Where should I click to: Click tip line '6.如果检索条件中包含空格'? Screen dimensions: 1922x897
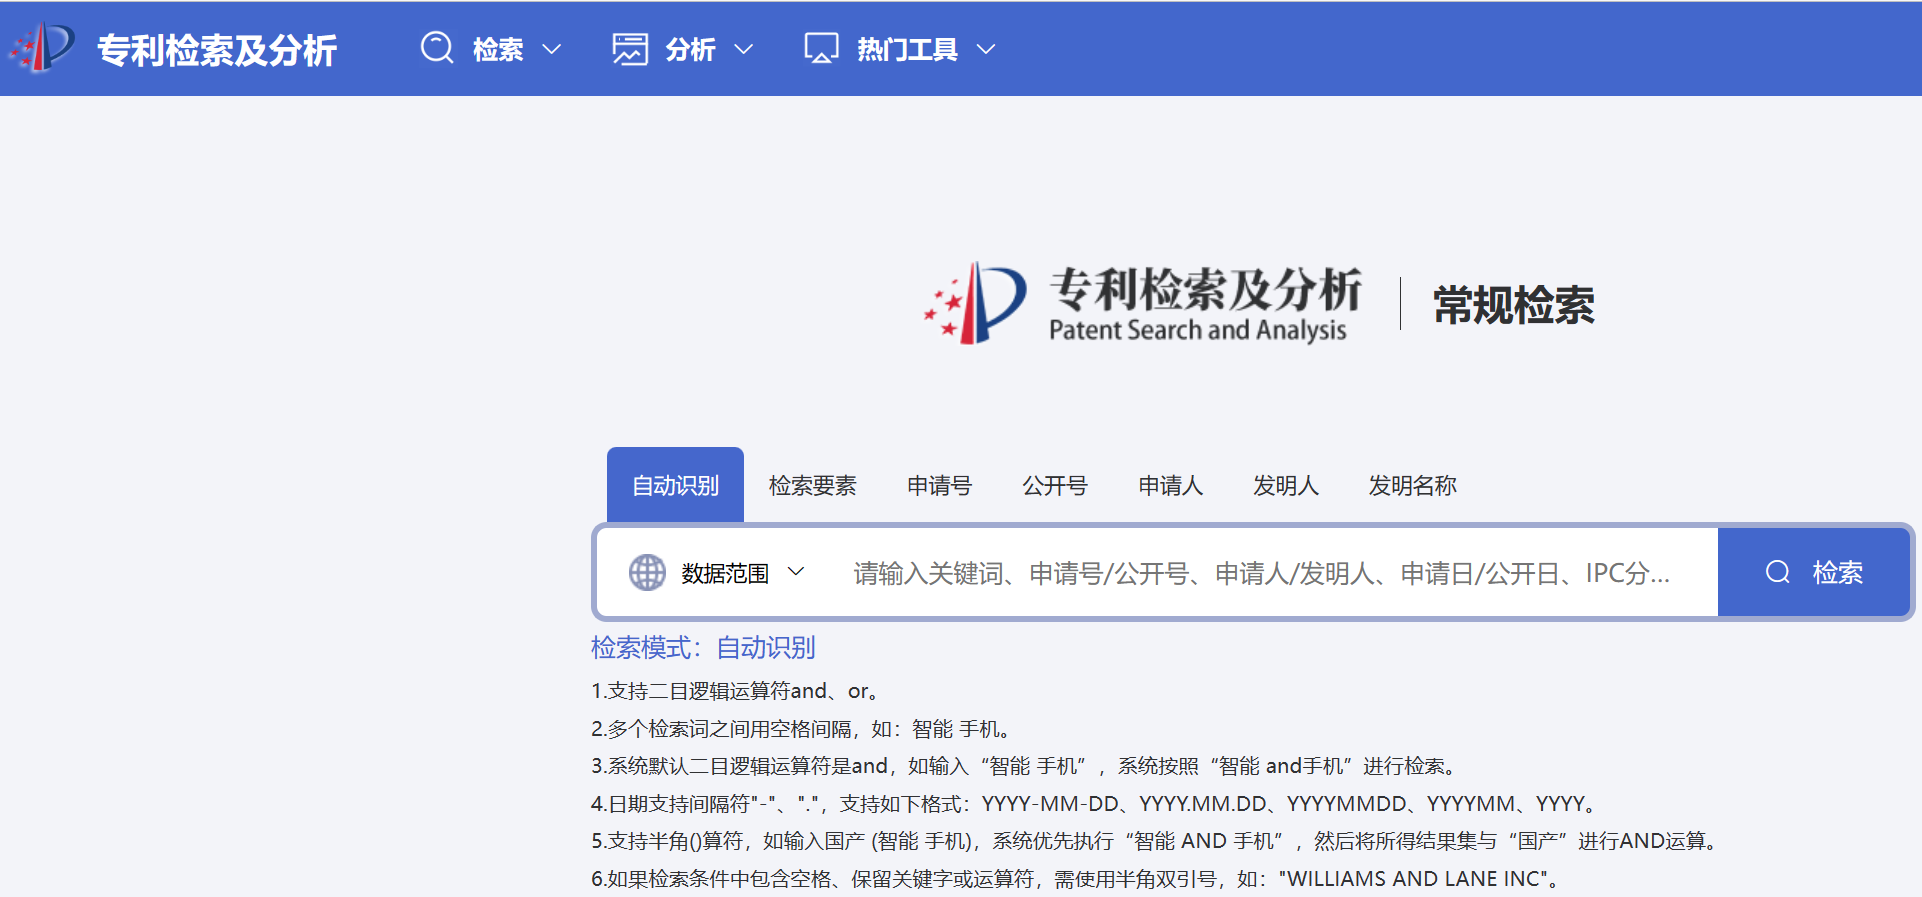point(1077,879)
